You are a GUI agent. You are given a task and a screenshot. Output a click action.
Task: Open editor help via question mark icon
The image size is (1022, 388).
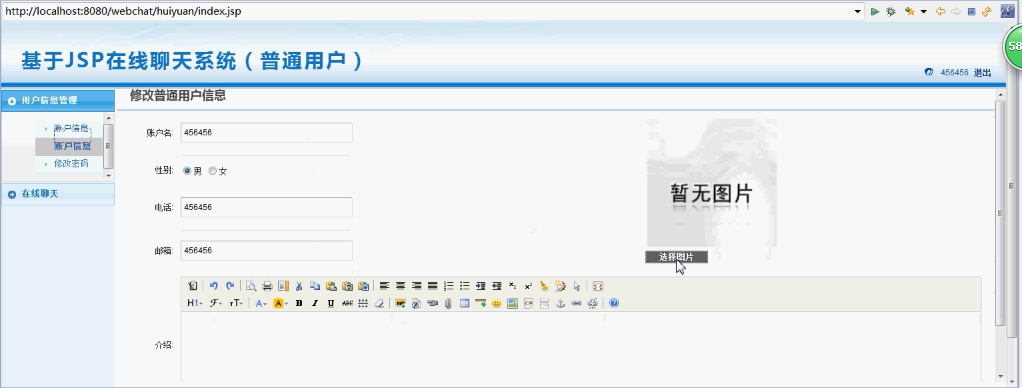coord(613,303)
